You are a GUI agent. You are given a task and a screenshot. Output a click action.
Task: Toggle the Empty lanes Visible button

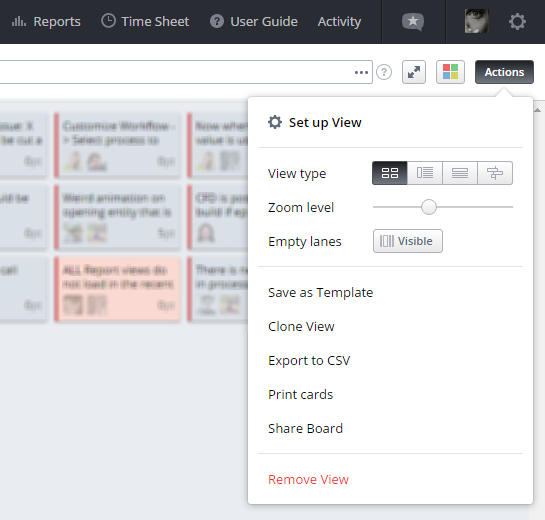(x=408, y=241)
